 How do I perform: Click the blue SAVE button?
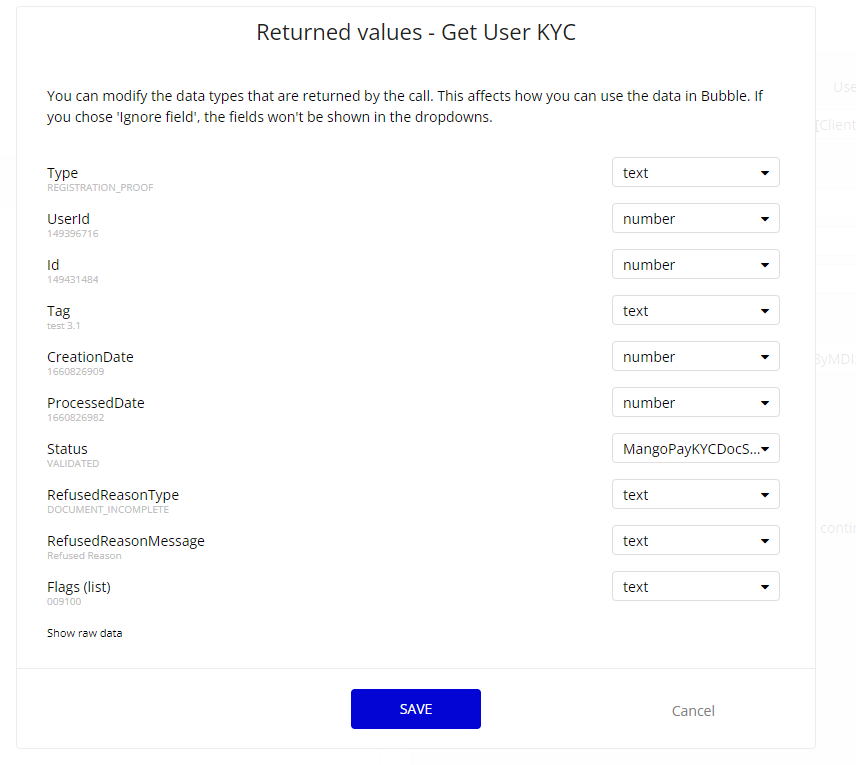tap(416, 709)
